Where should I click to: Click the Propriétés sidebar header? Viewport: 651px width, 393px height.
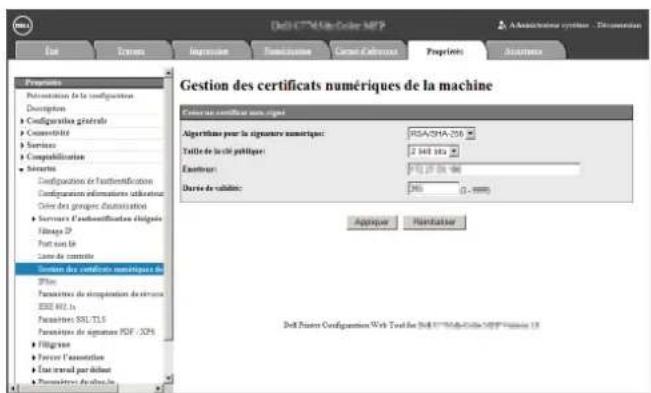point(89,83)
